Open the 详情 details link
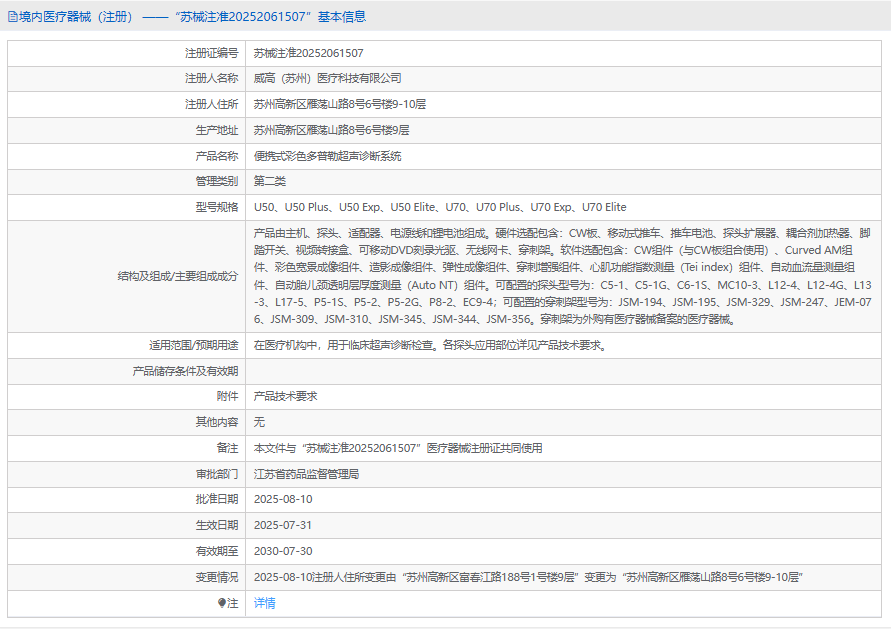 [264, 603]
